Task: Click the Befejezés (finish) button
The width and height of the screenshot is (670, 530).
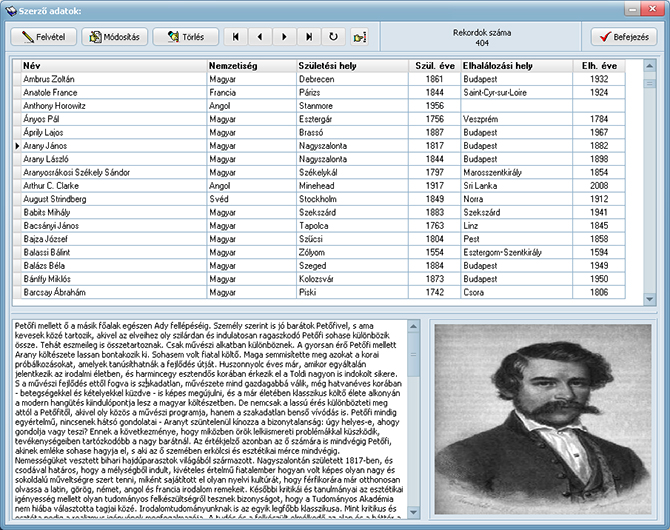Action: (624, 37)
